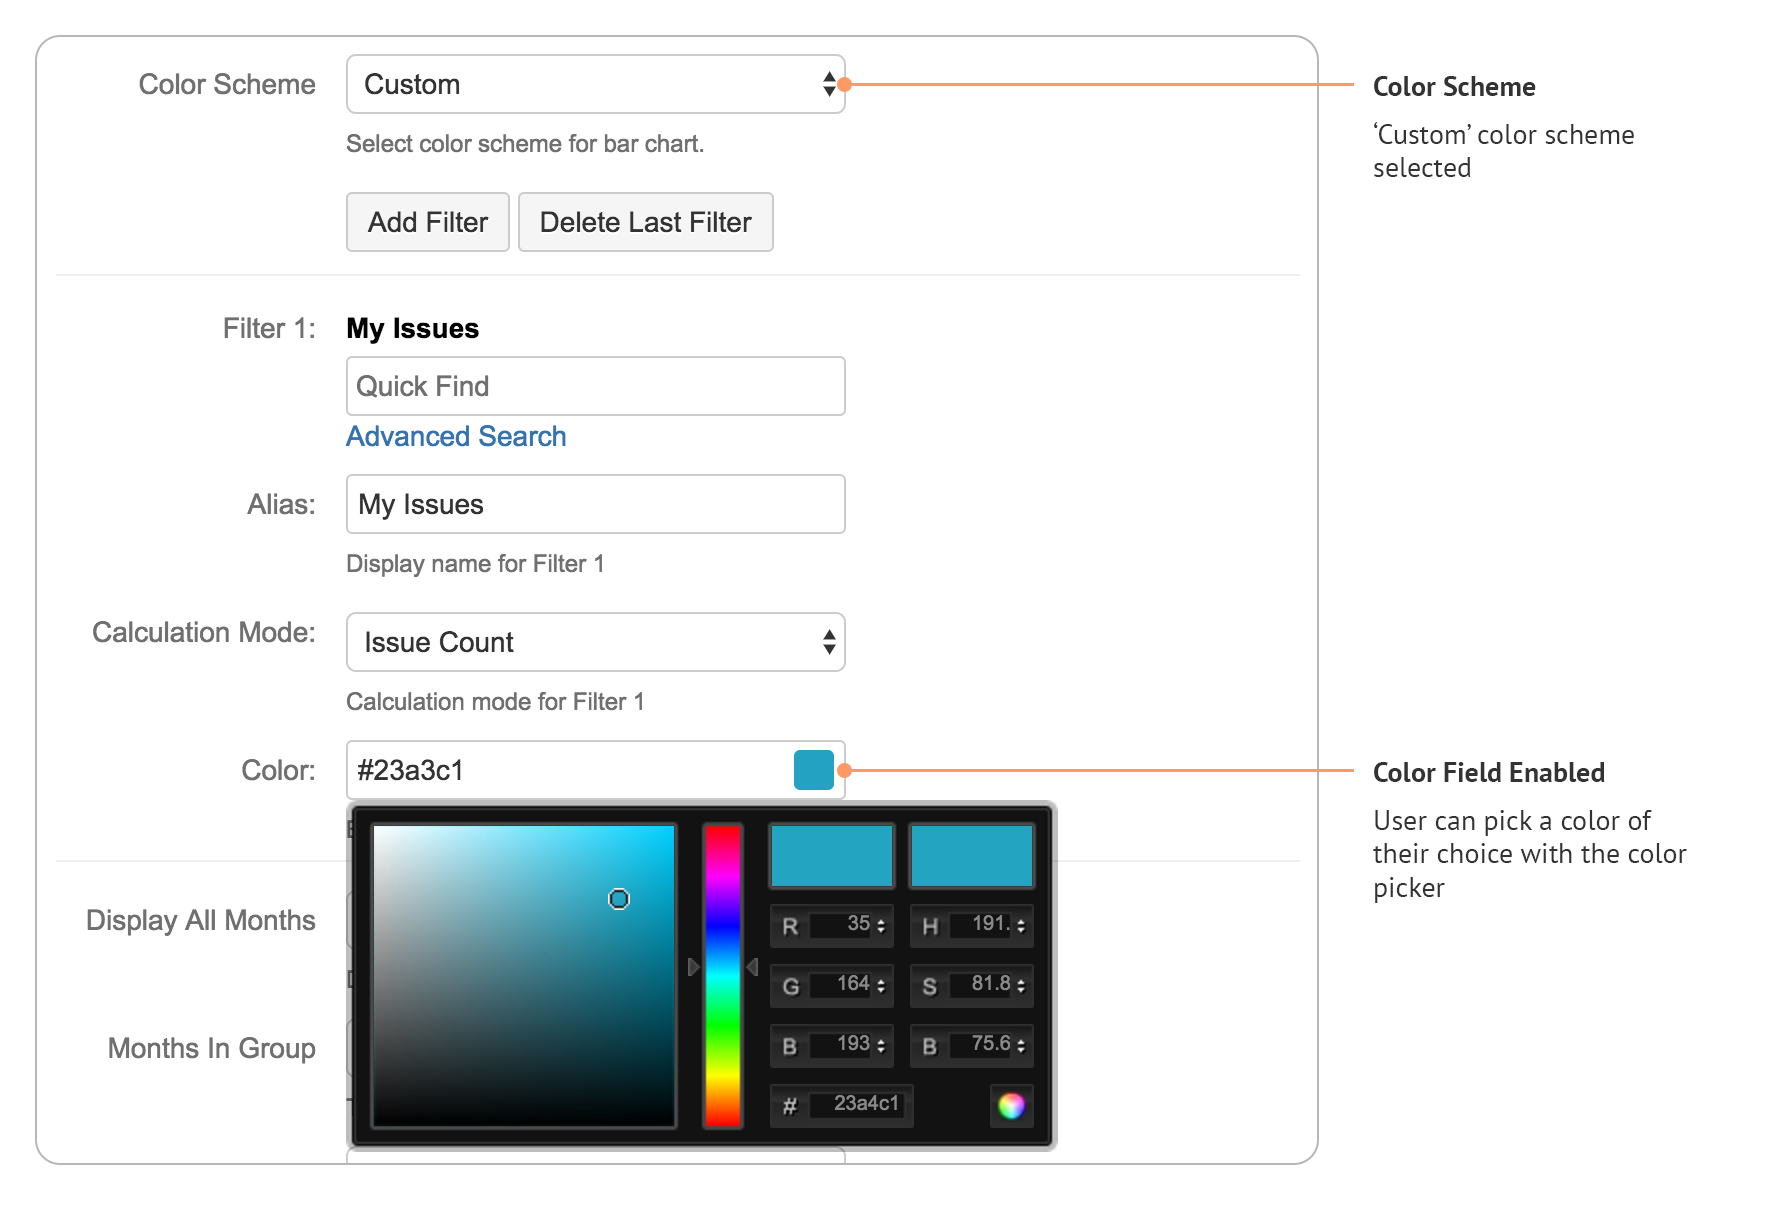Expand the Color Scheme selector arrows
This screenshot has height=1225, width=1784.
[828, 84]
